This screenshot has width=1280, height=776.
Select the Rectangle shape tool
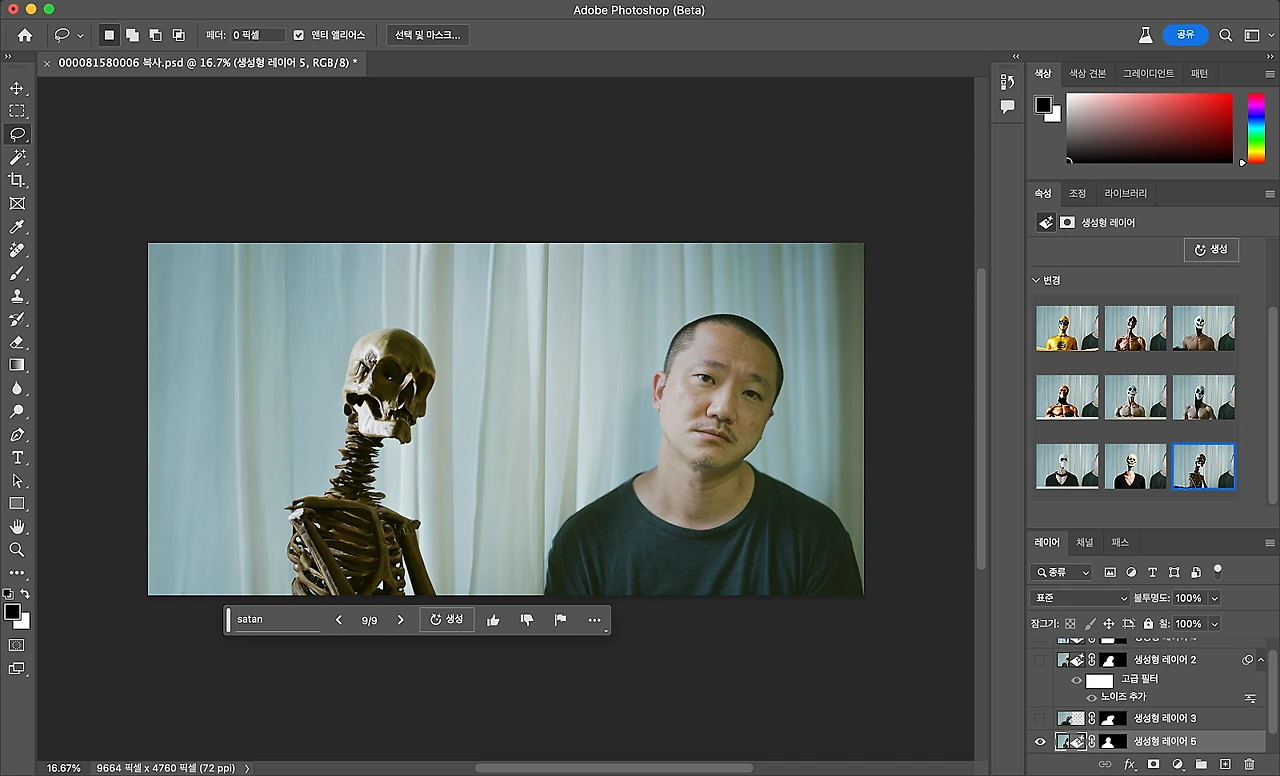pyautogui.click(x=17, y=504)
